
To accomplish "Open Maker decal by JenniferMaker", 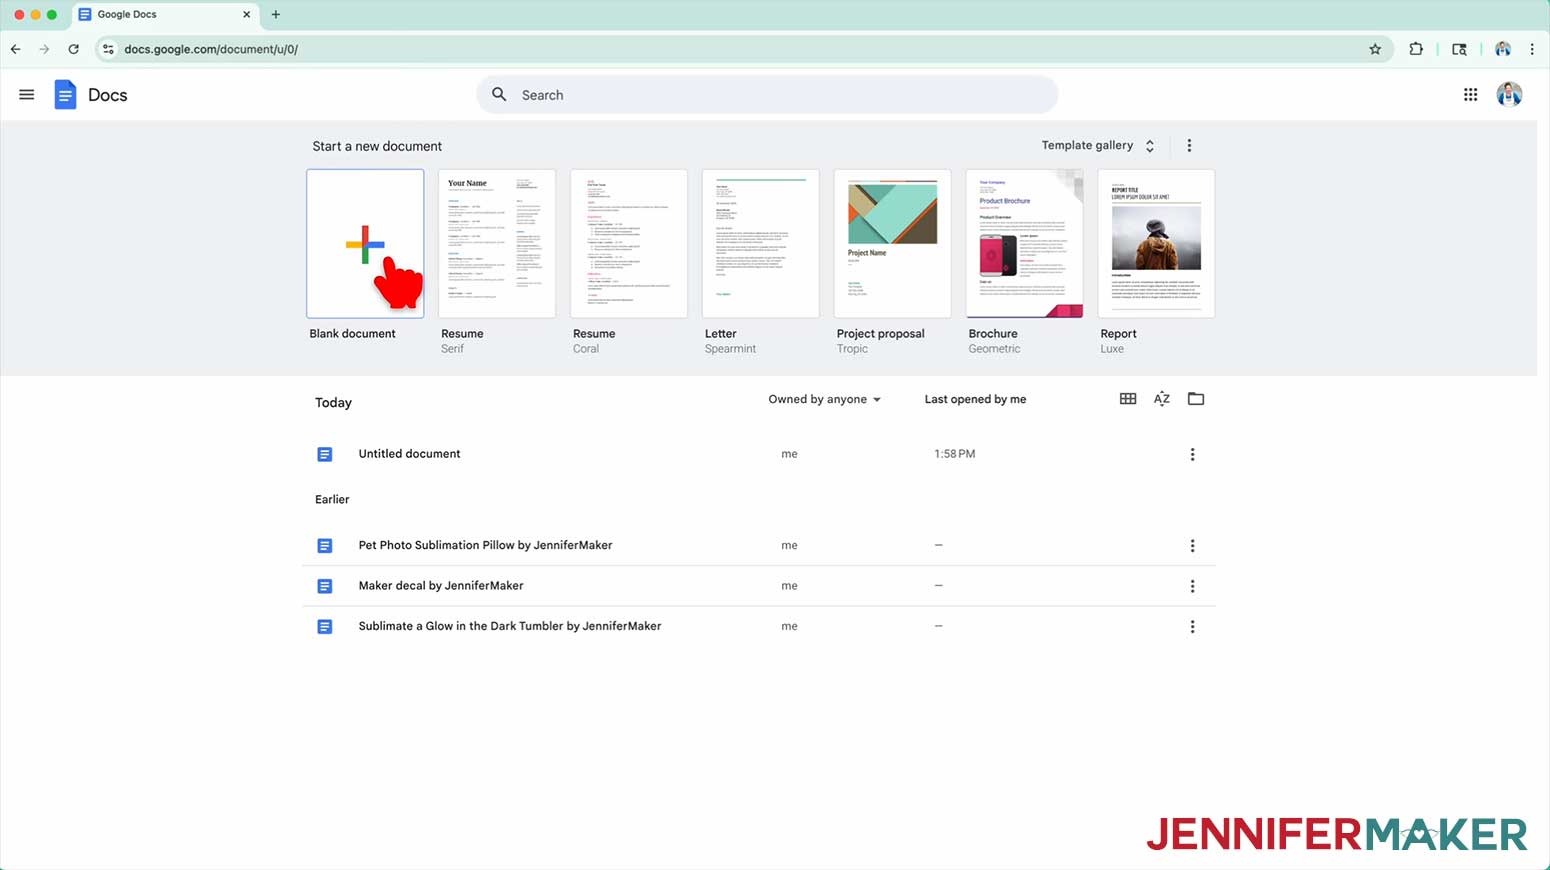I will click(441, 586).
